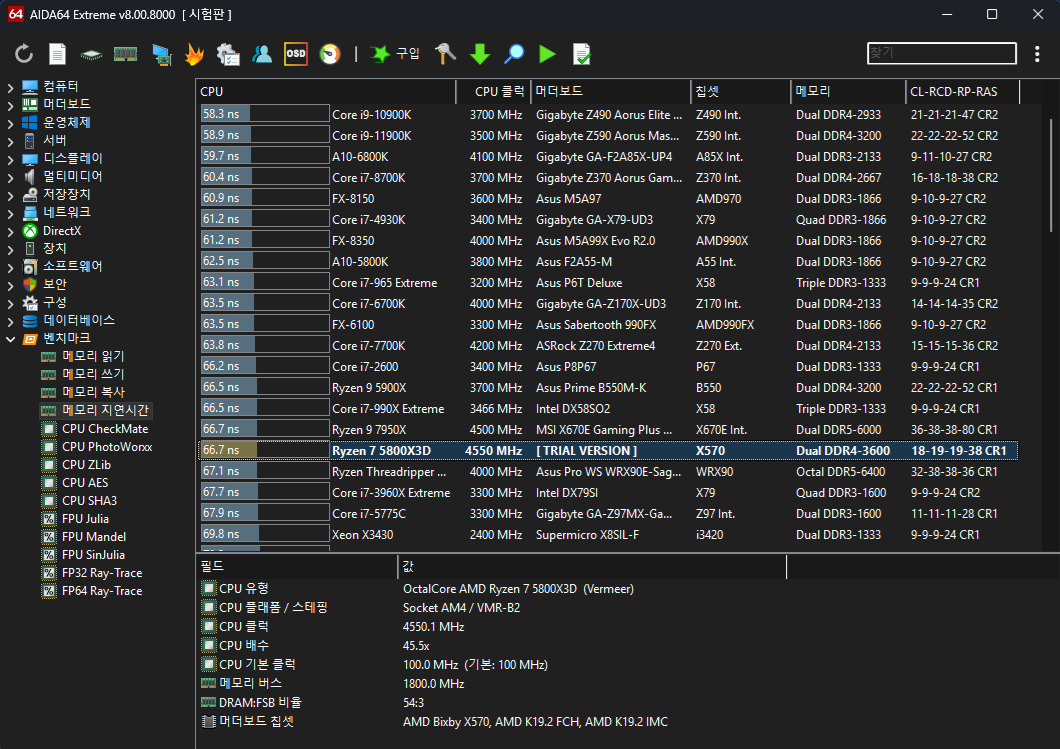Sort by the 메모리 column header
Screen dimensions: 1060x749
848,91
